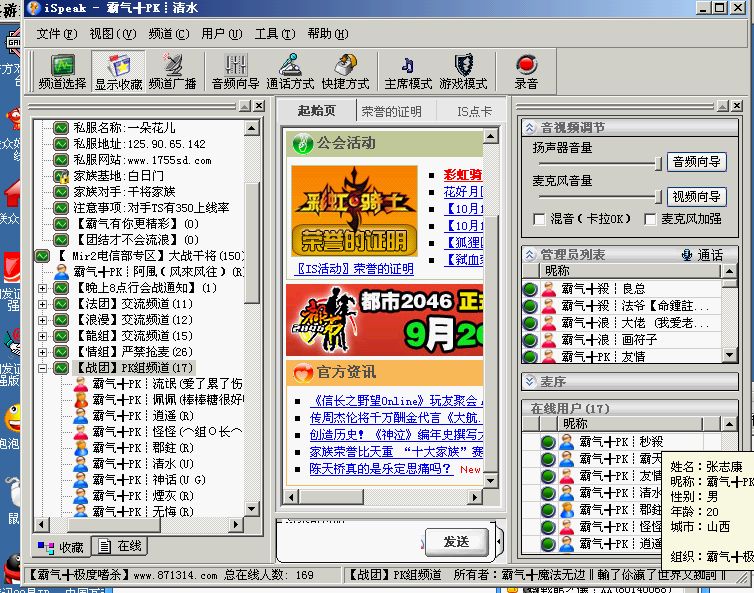Click the 官方资讯 heart icon
Image resolution: width=754 pixels, height=593 pixels.
coord(303,372)
